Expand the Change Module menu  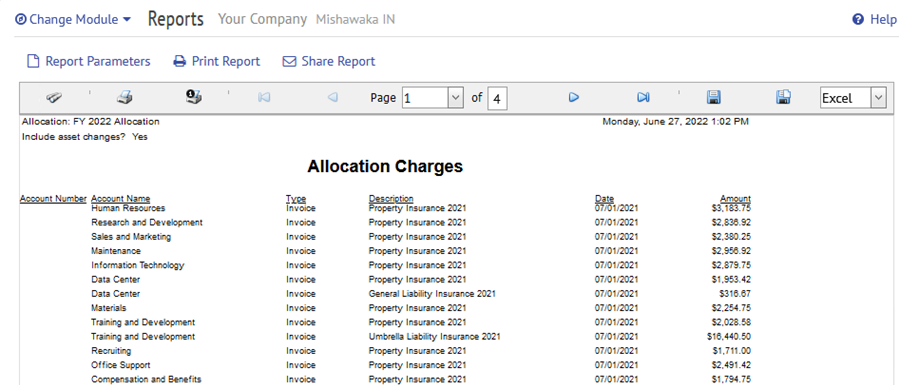[x=73, y=20]
